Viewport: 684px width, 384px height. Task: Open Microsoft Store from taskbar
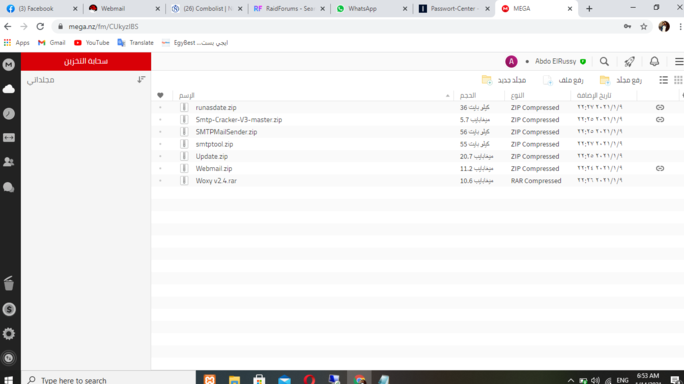(259, 379)
